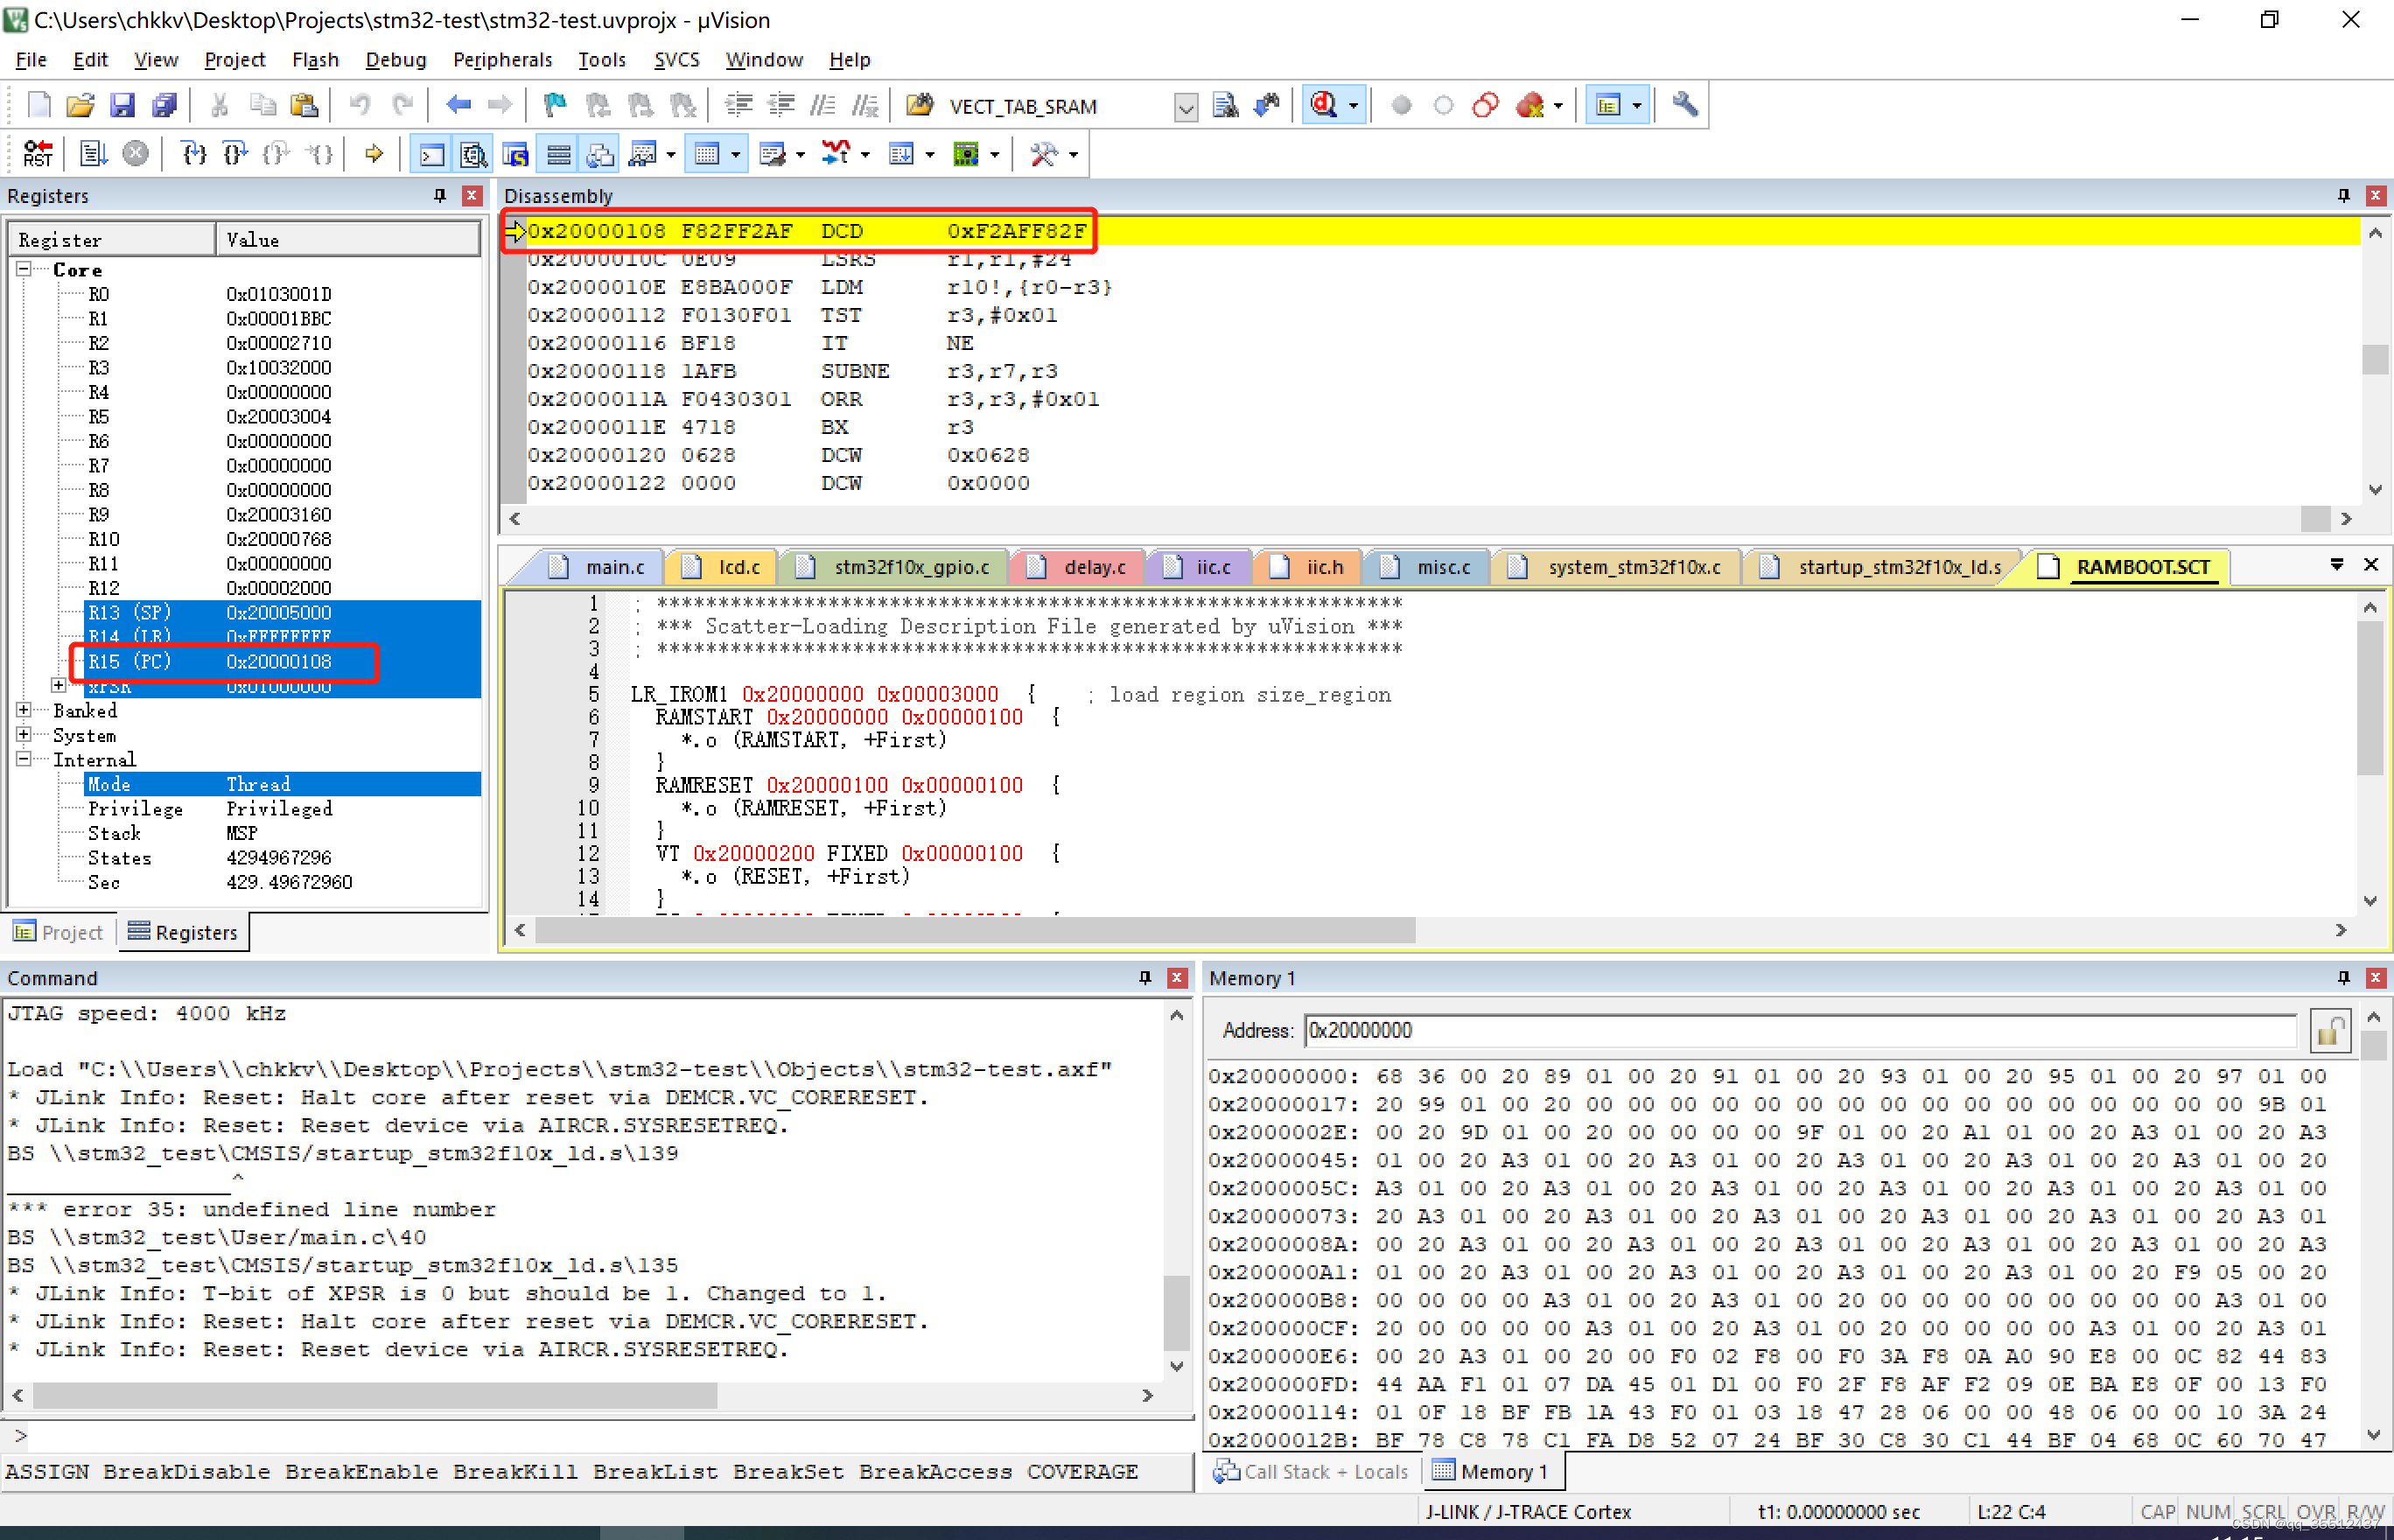Open the Peripherals menu
The image size is (2394, 1540).
[x=502, y=60]
